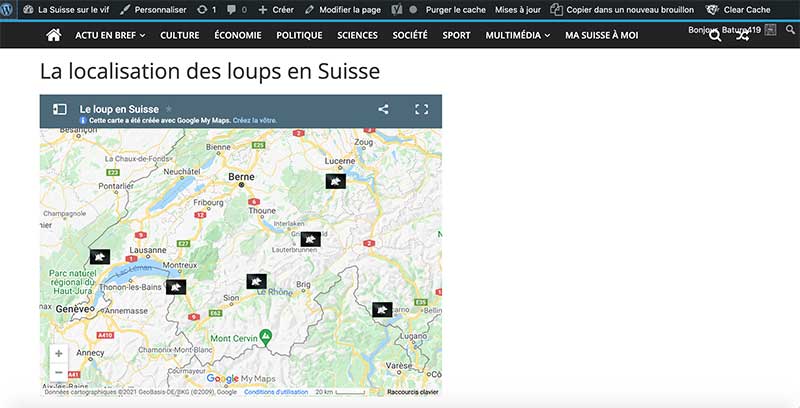Click the green Mont Cervin mountain marker
The height and width of the screenshot is (408, 800).
pos(265,336)
